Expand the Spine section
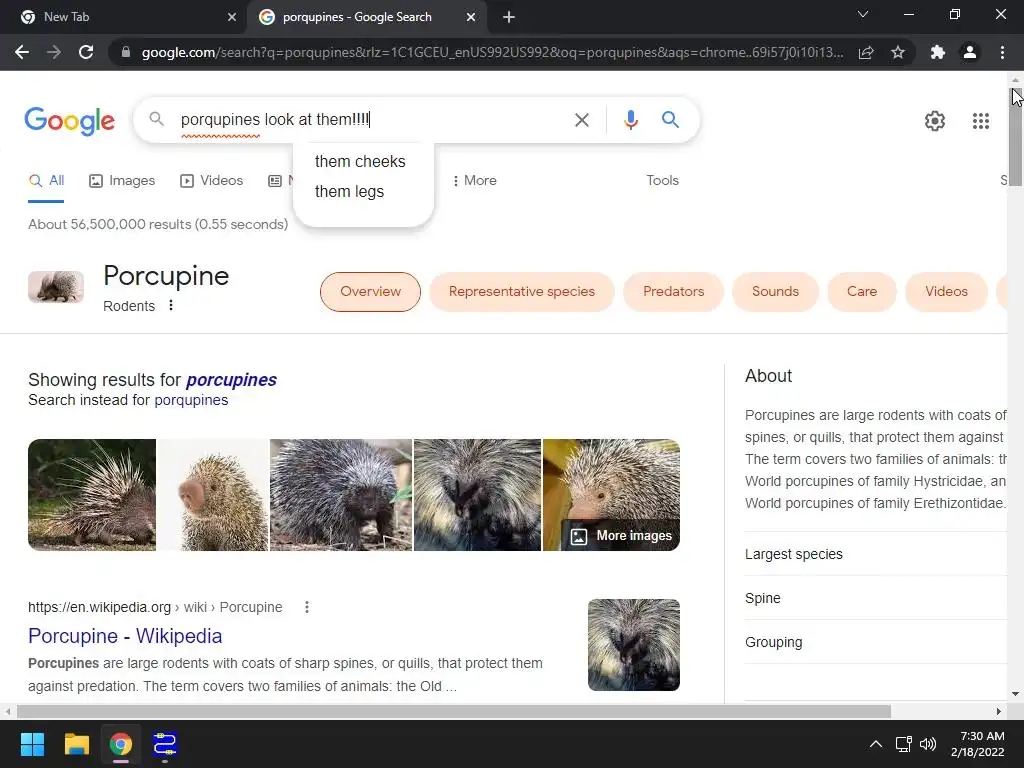Image resolution: width=1024 pixels, height=768 pixels. 875,598
